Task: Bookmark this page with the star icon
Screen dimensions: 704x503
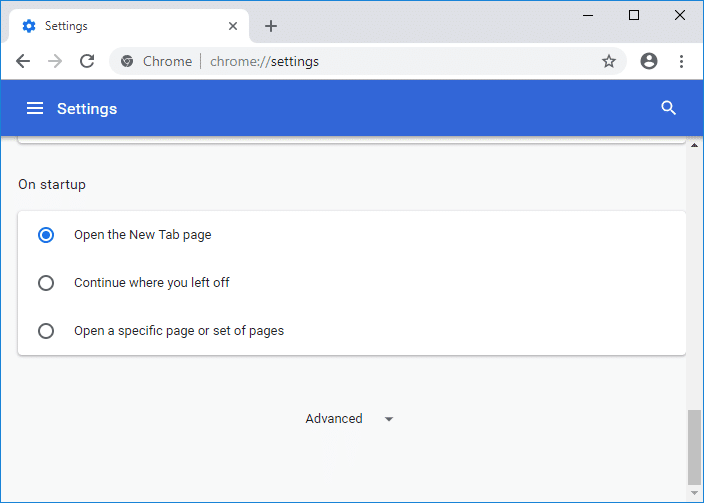Action: 609,61
